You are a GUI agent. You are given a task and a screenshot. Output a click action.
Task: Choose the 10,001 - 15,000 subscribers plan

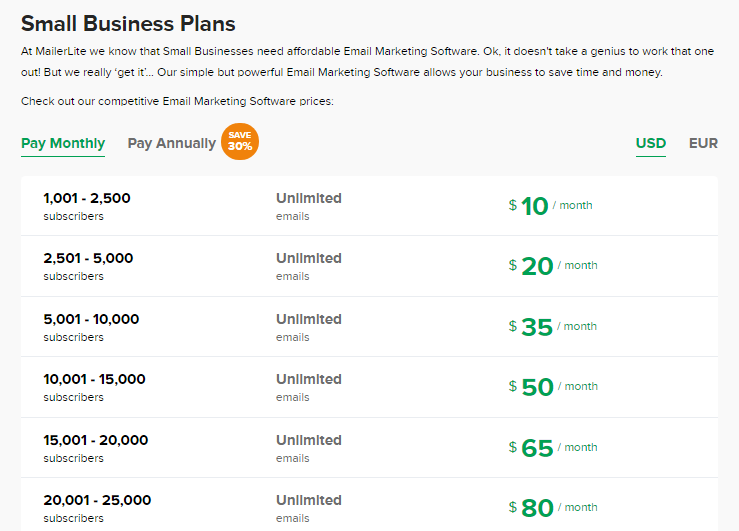(x=370, y=387)
